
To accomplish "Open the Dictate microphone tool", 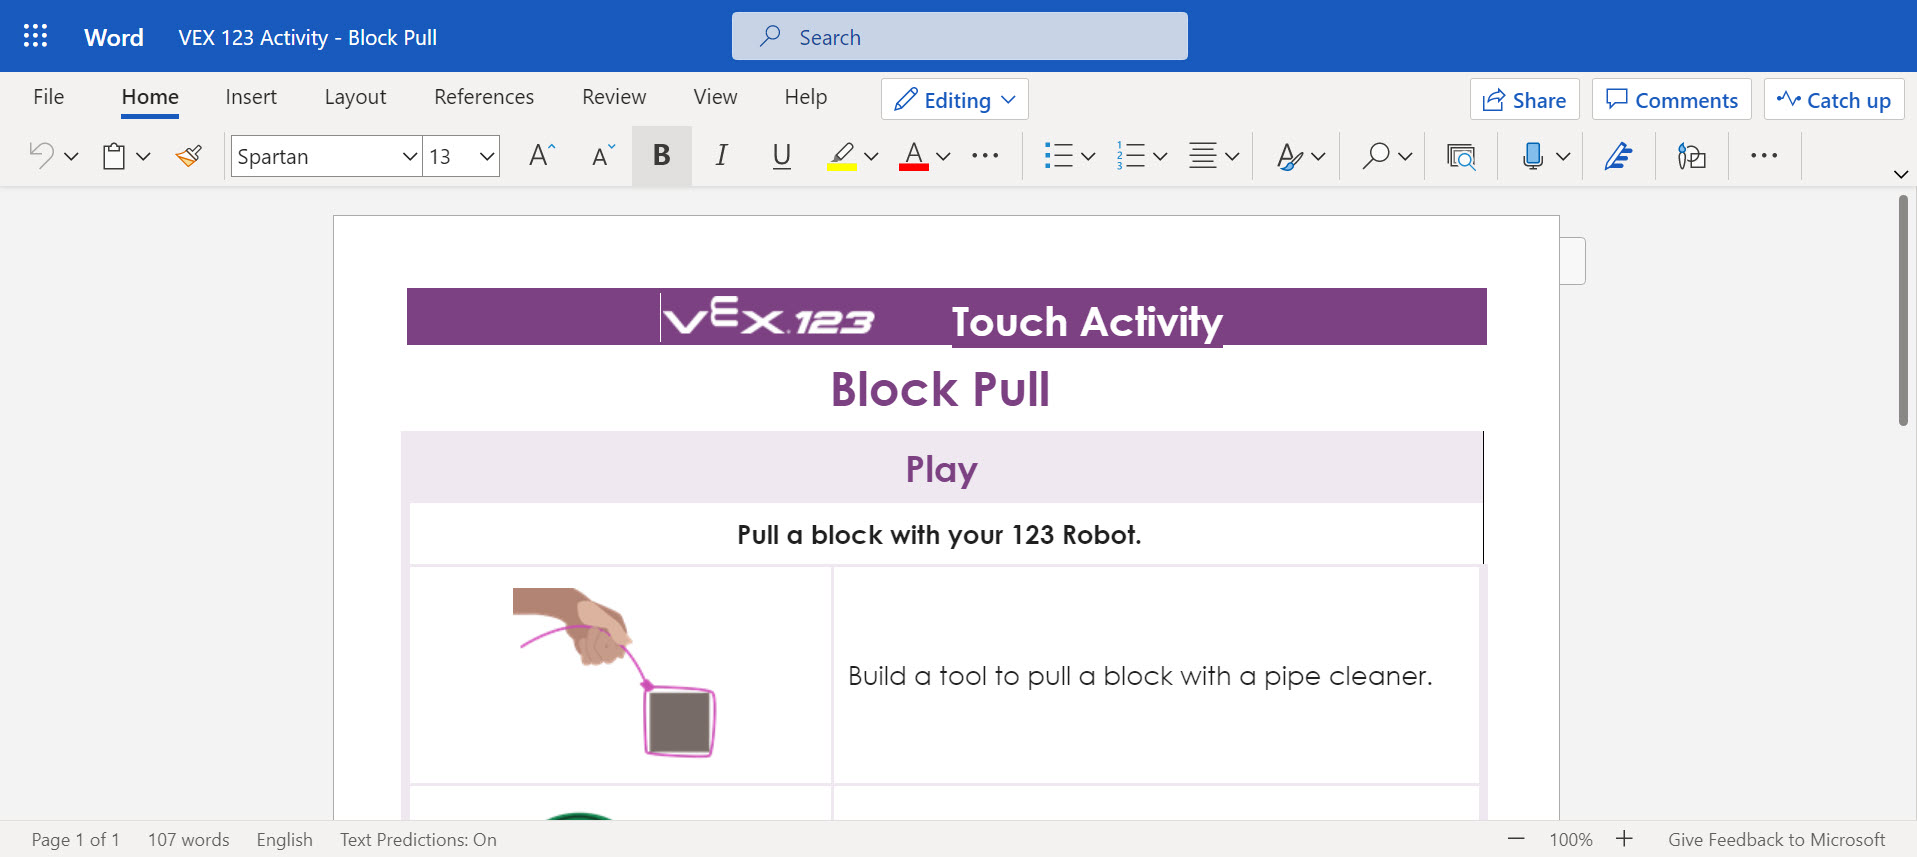I will [1532, 156].
